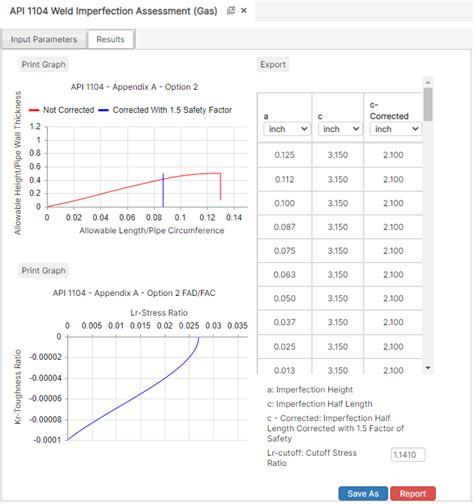The width and height of the screenshot is (474, 504).
Task: Click the results table scrollbar thumb
Action: click(428, 104)
